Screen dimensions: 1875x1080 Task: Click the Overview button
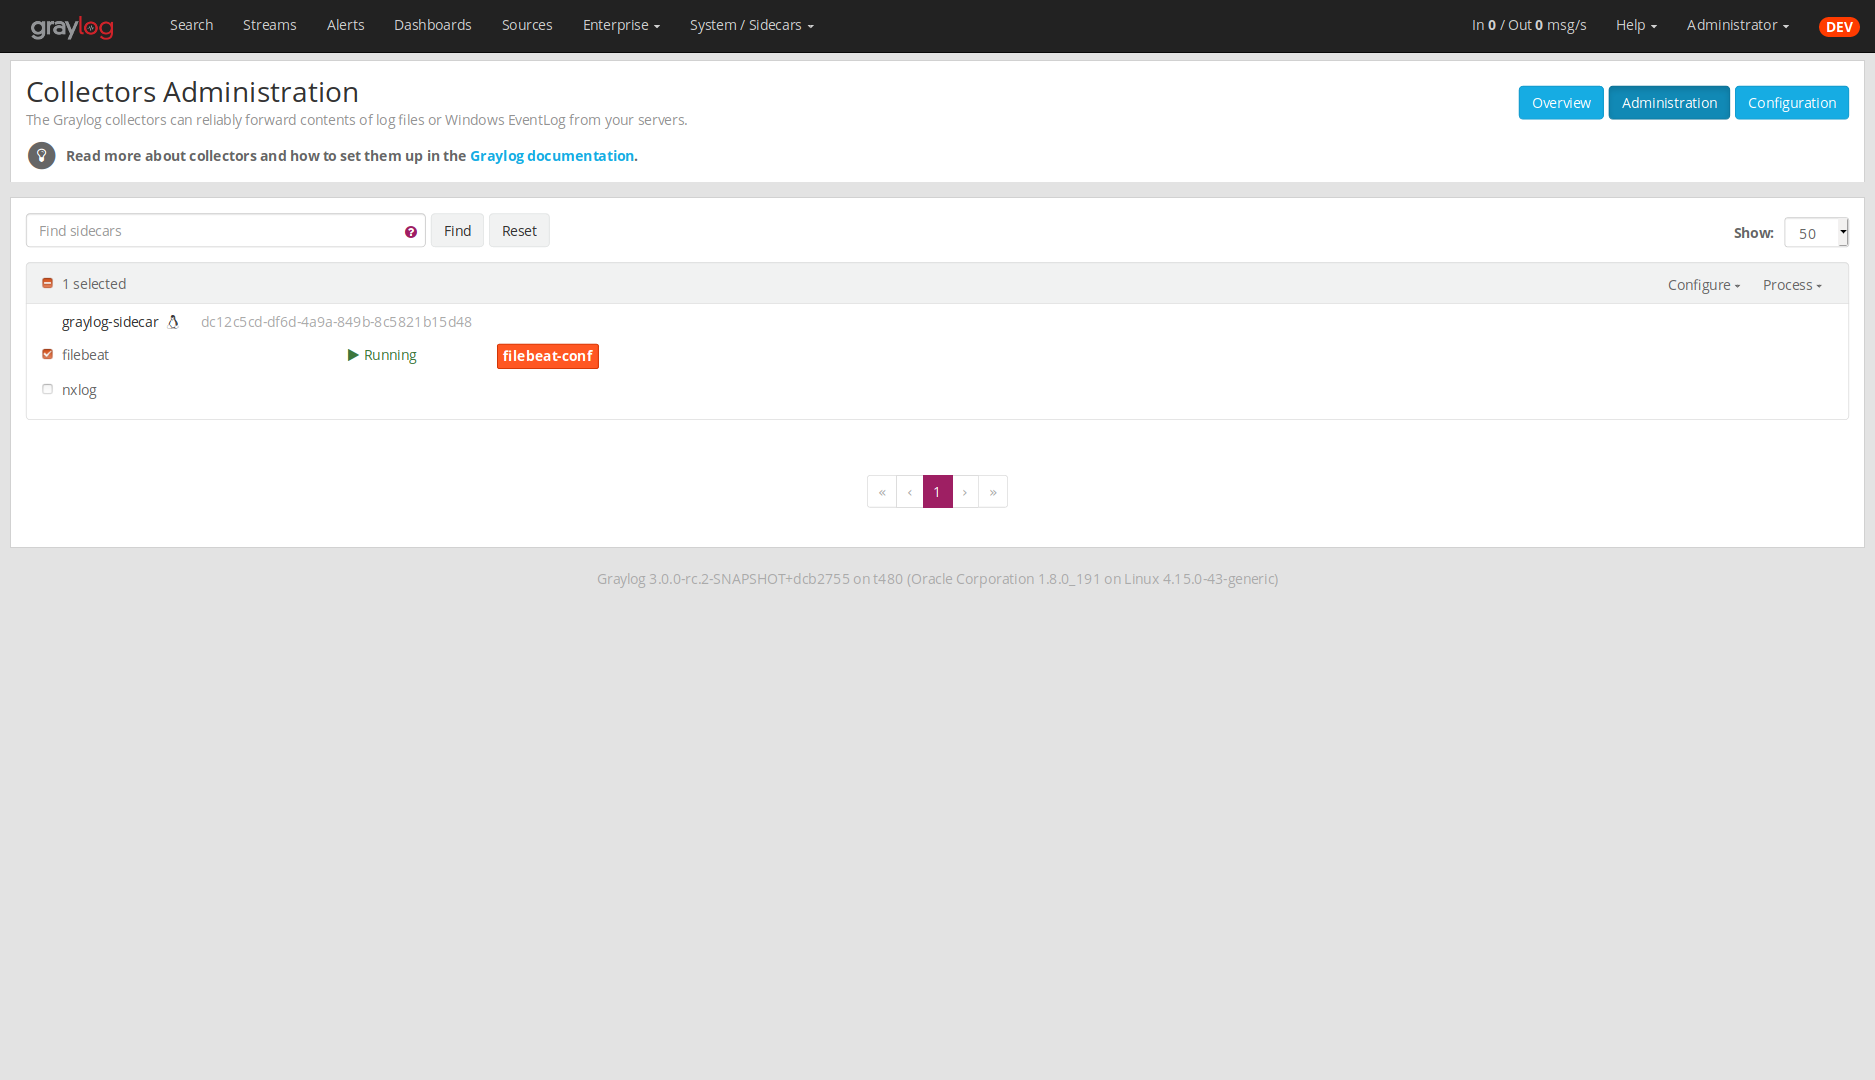point(1560,103)
